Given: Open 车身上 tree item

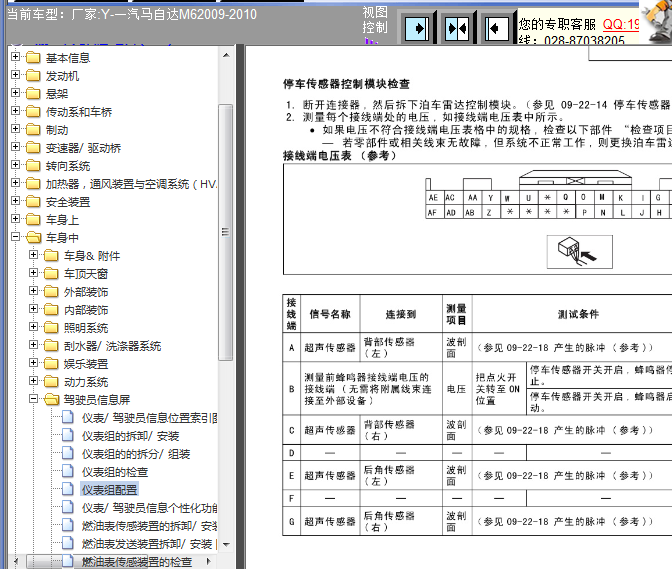Looking at the screenshot, I should pos(63,220).
